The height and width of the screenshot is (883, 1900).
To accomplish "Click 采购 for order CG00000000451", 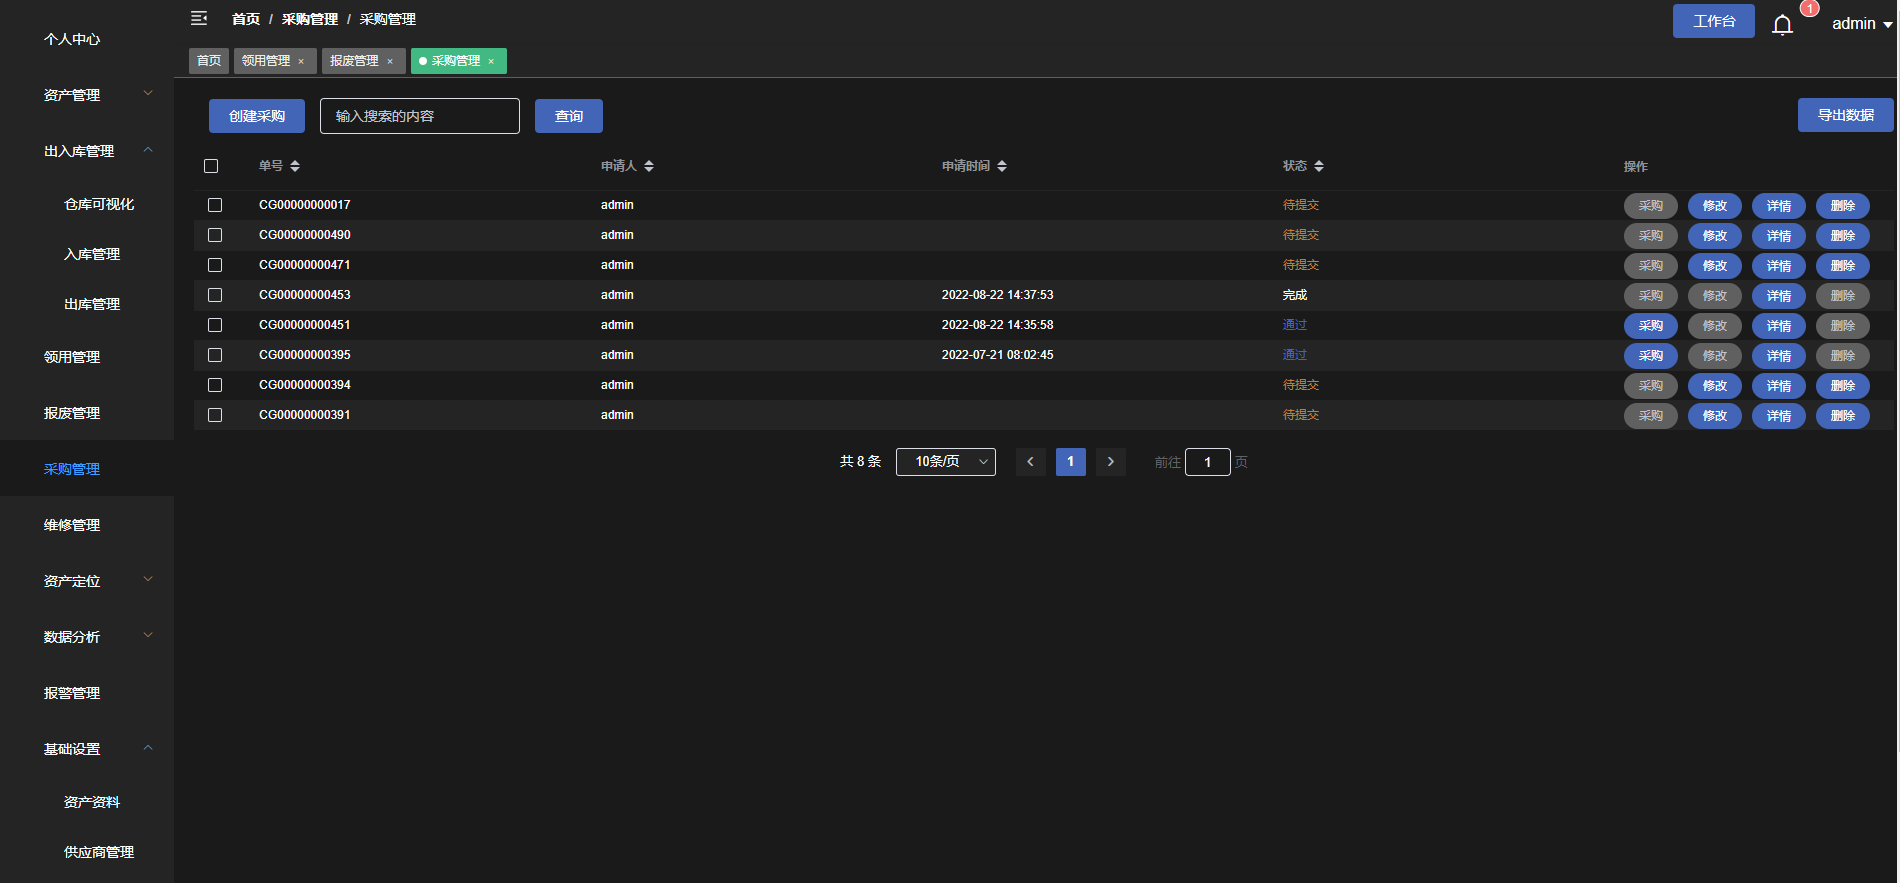I will 1651,326.
